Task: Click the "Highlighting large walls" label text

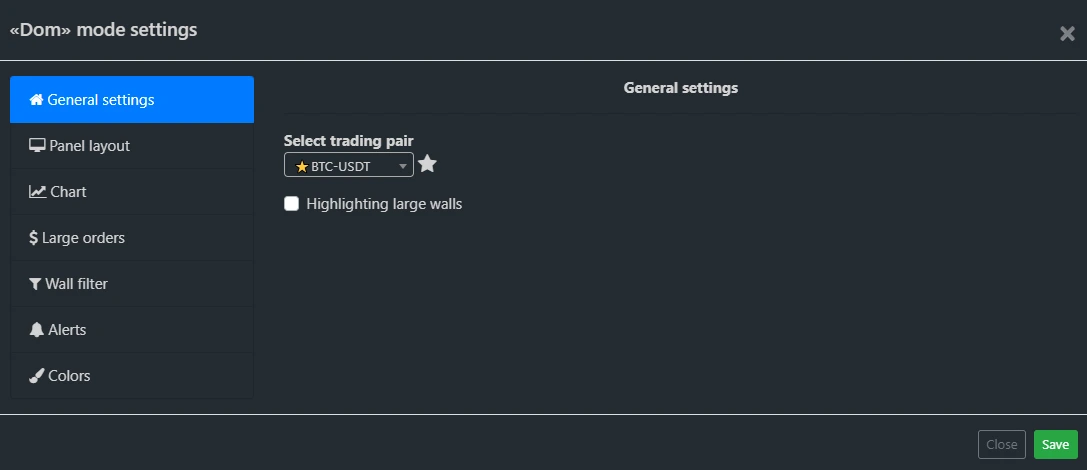Action: [384, 204]
